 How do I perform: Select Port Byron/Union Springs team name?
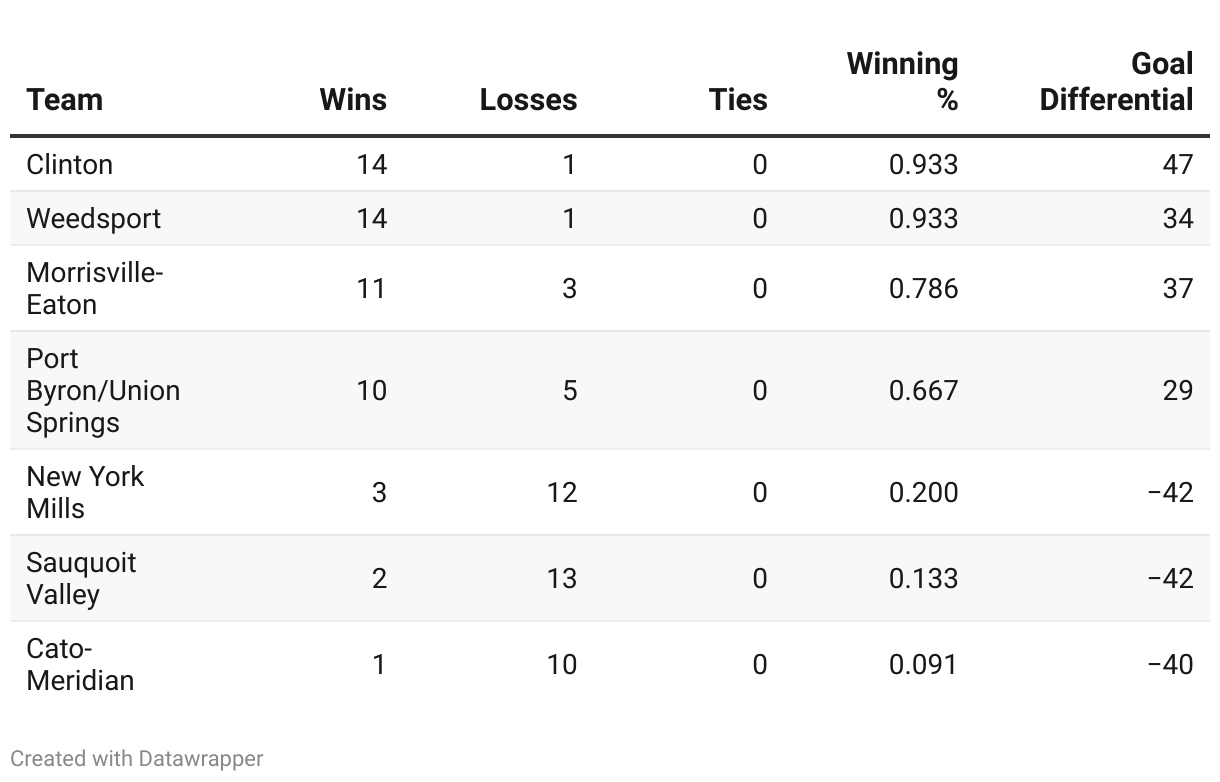tap(103, 390)
